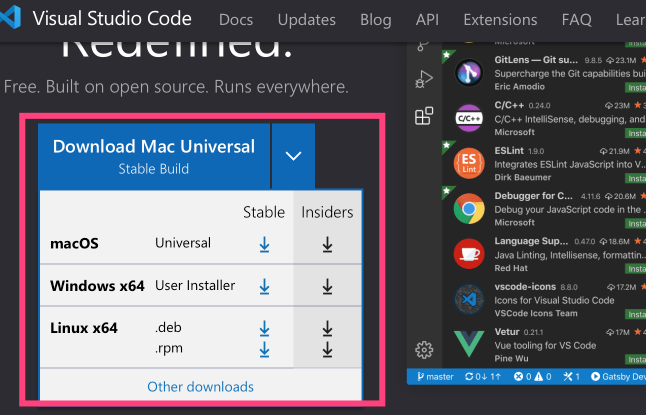
Task: Click the 'Icons for Visual Studio Code' description
Action: (554, 300)
